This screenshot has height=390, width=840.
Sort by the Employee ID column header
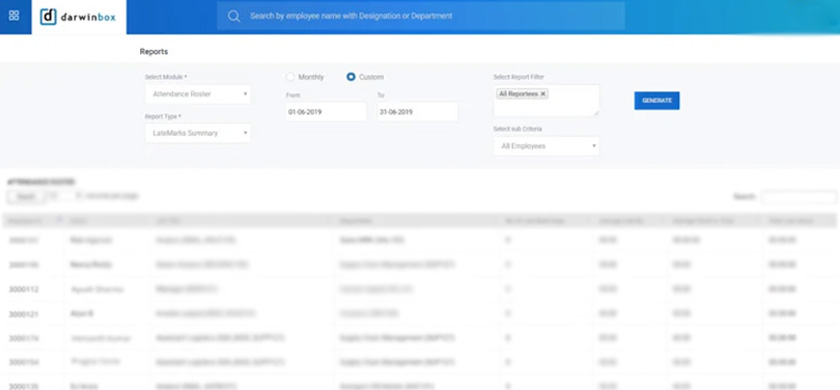point(33,221)
